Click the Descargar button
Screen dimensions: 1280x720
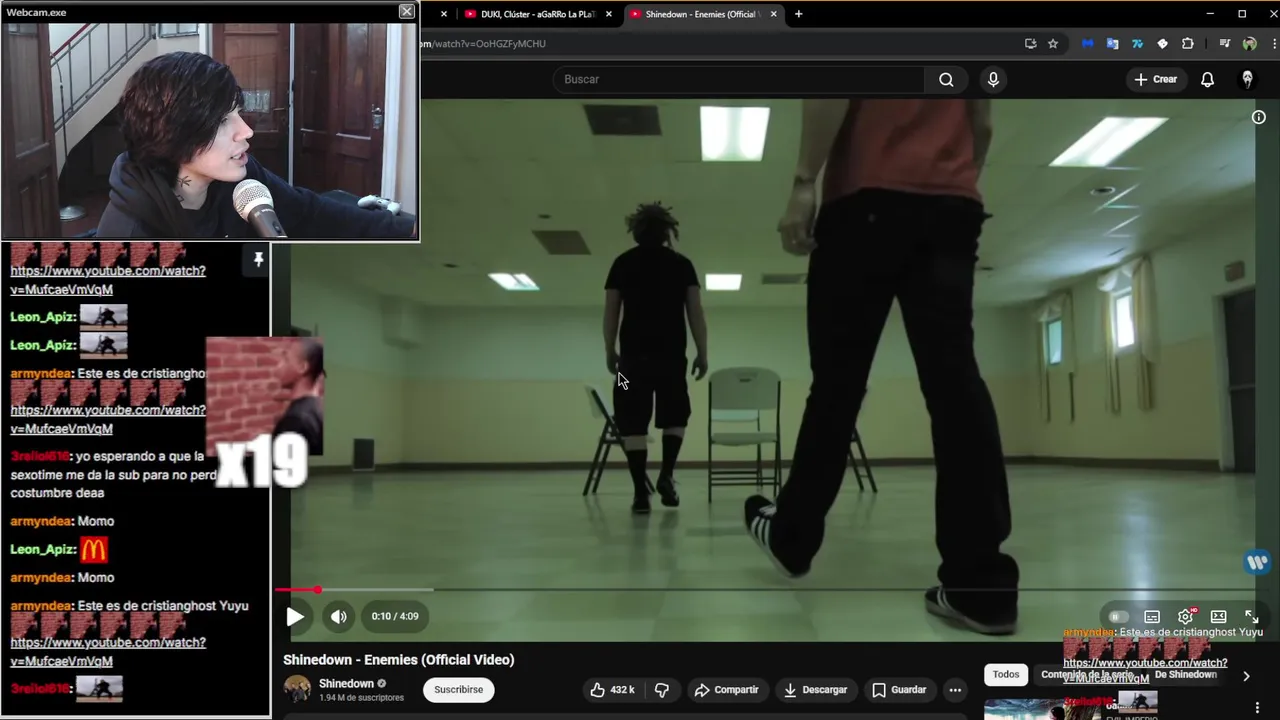(x=815, y=690)
